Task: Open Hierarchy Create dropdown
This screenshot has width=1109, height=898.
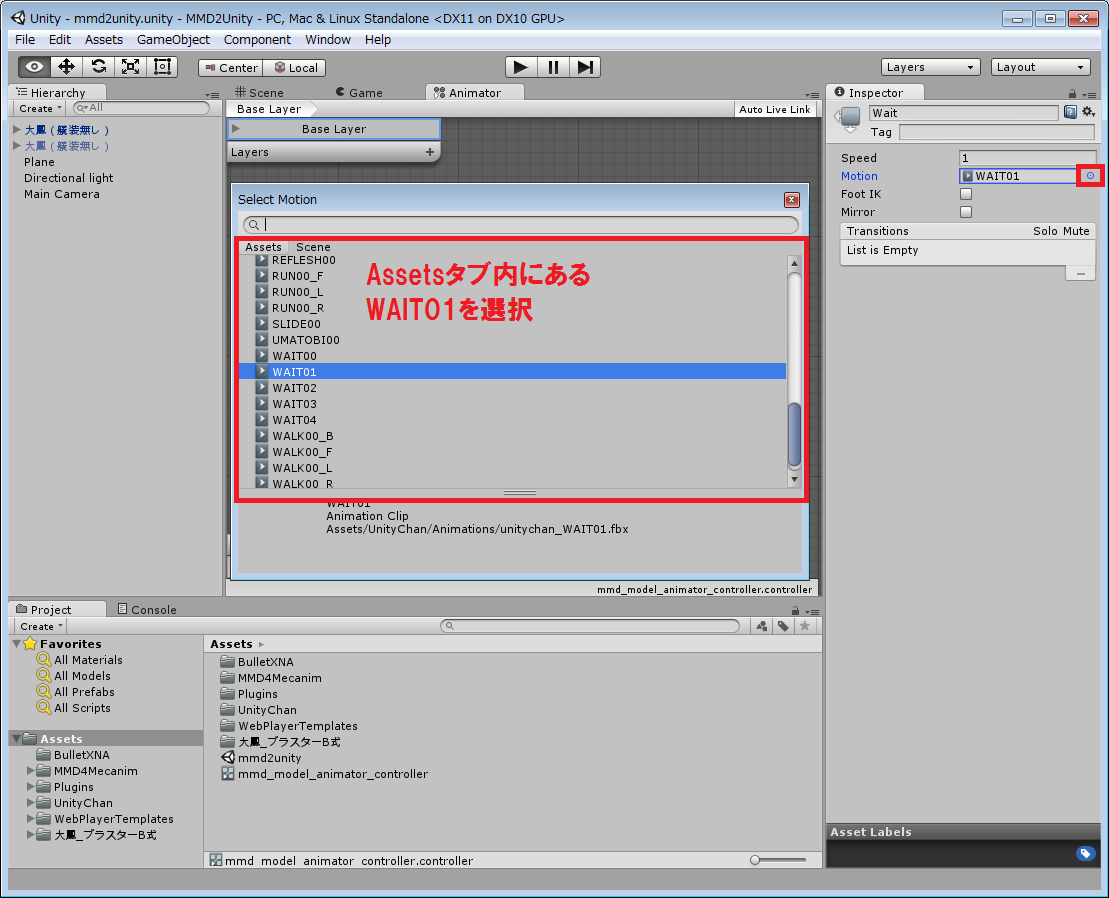Action: point(40,108)
